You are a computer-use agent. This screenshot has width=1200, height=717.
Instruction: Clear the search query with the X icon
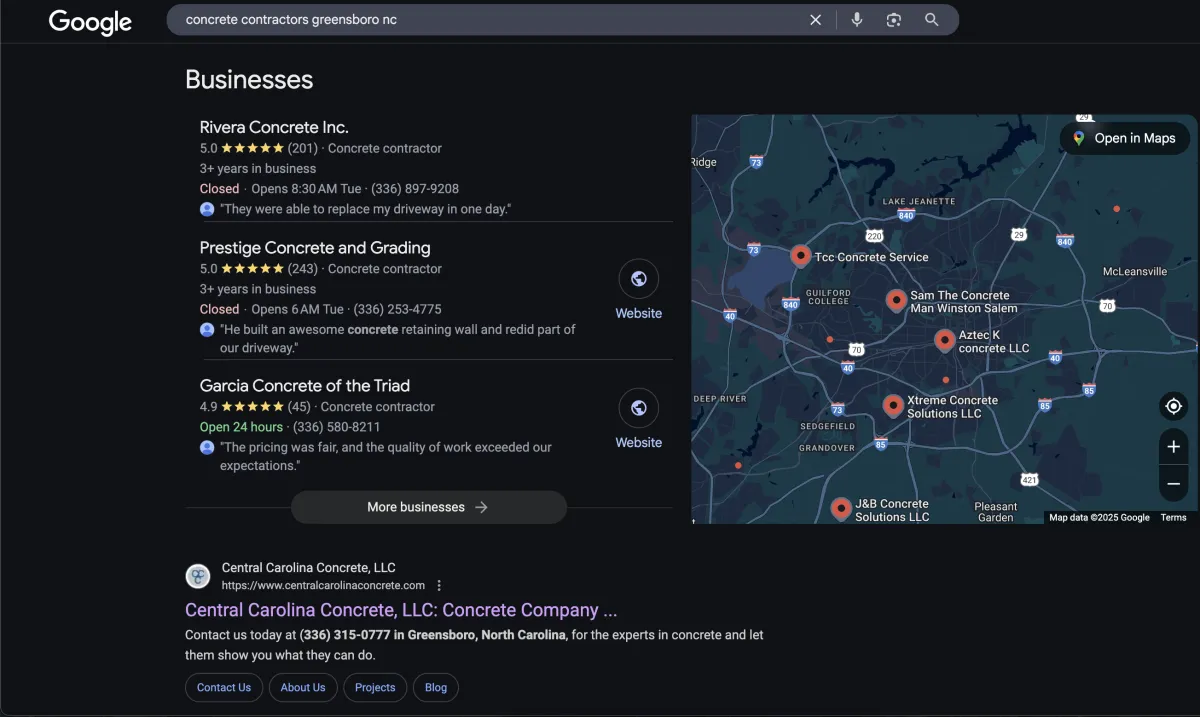coord(815,20)
